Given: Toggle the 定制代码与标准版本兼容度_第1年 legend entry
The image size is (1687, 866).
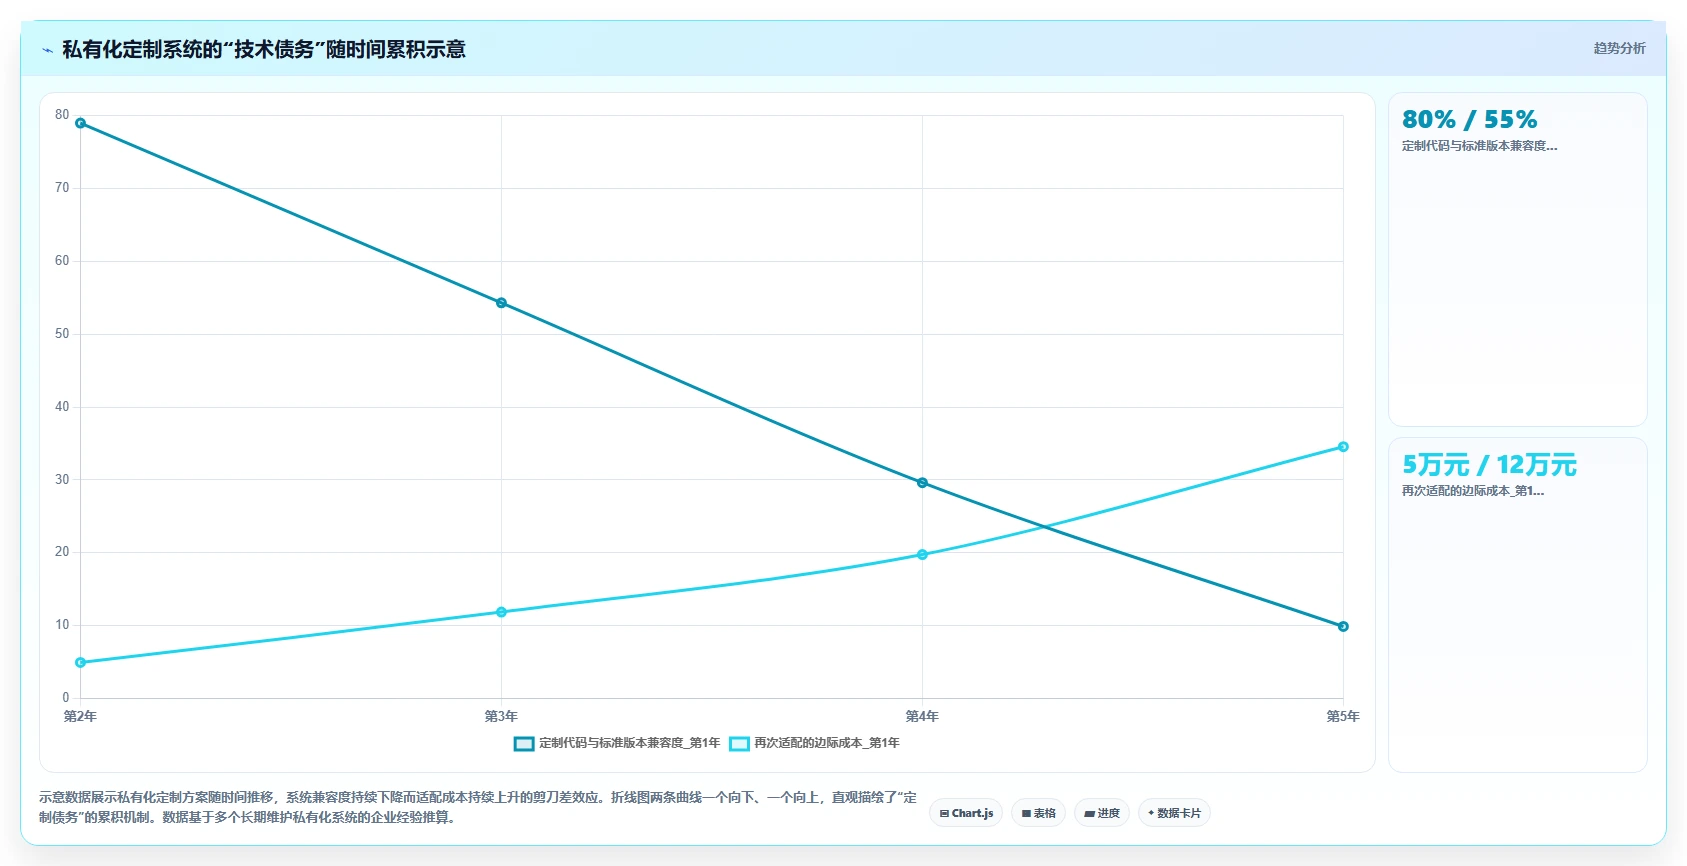Looking at the screenshot, I should tap(617, 743).
